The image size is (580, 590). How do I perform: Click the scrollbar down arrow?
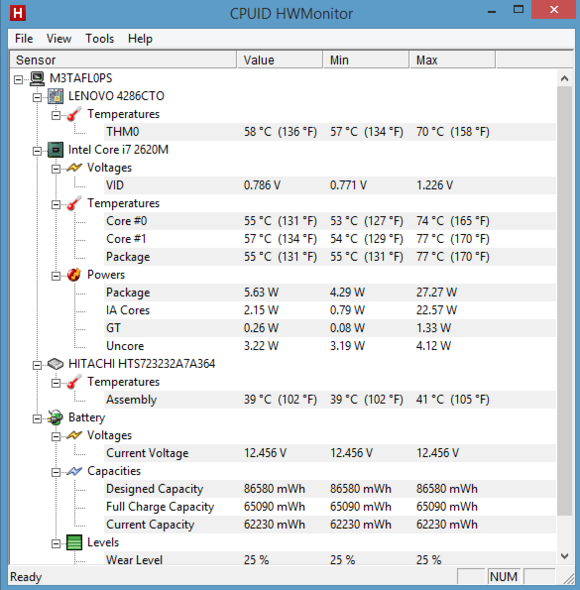[564, 556]
